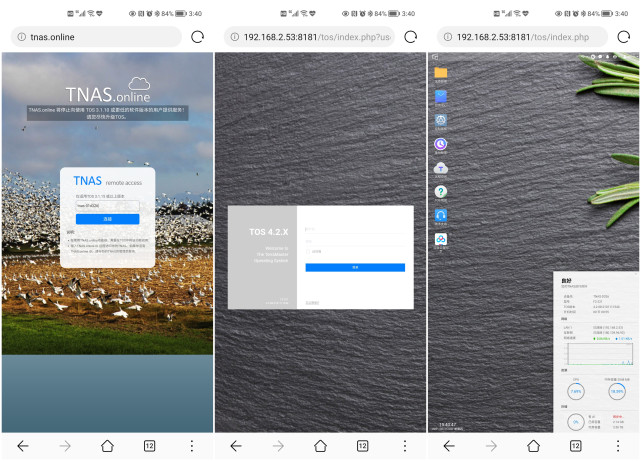Open three-dot browser menu in left screen
The image size is (641, 461).
[192, 446]
